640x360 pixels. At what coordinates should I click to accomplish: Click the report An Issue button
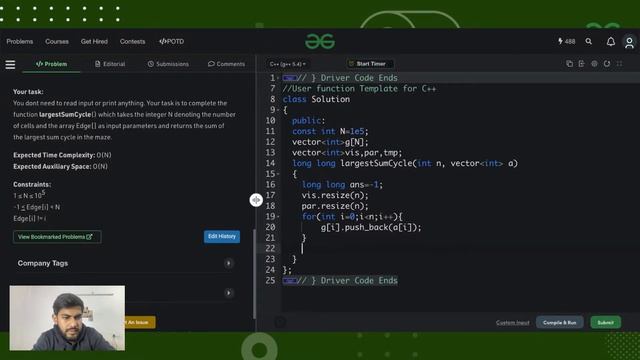pos(139,322)
